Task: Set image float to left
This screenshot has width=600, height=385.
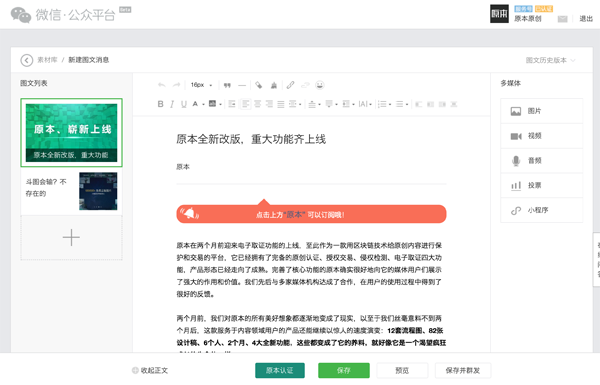Action: click(430, 104)
